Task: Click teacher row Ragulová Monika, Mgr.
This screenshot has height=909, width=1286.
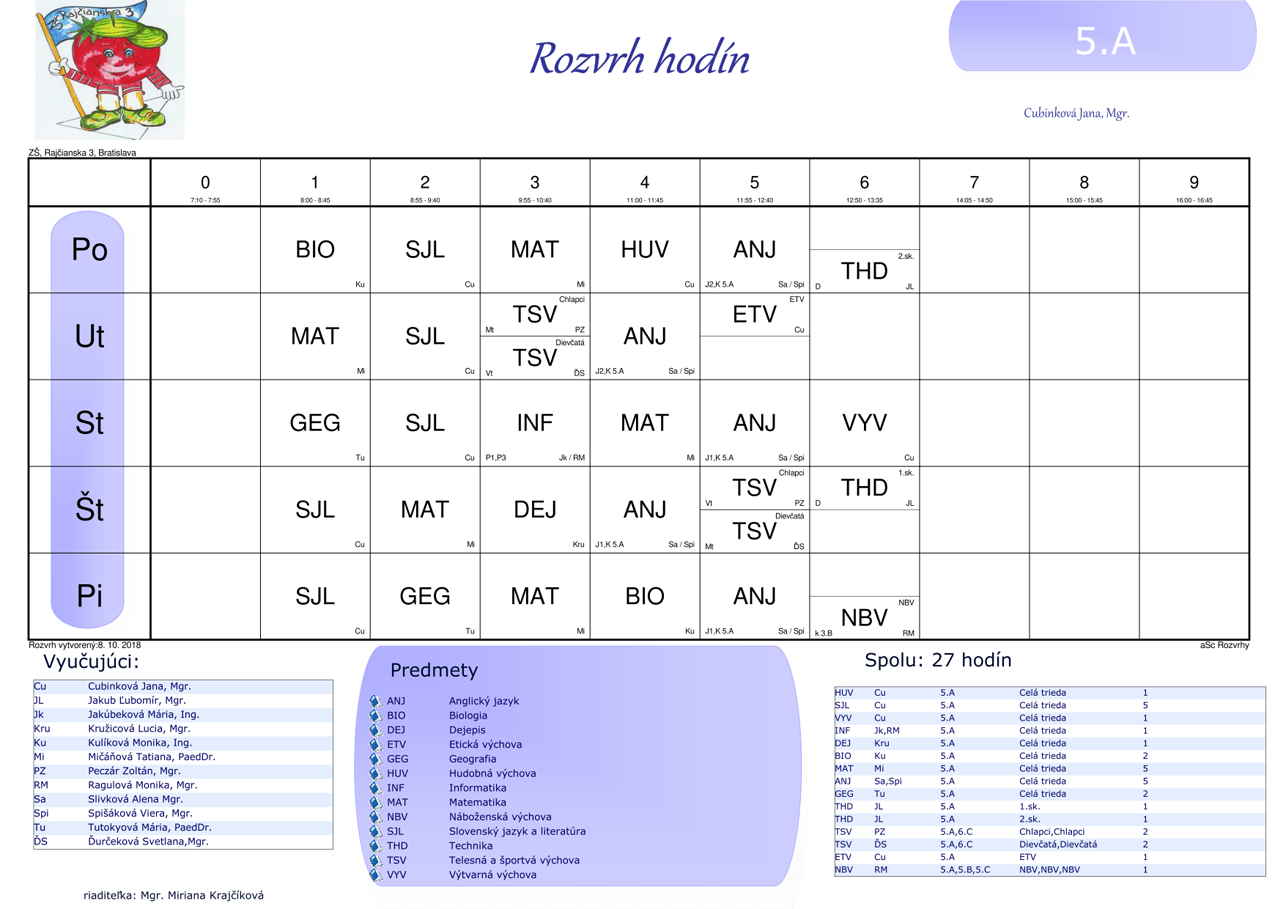Action: click(183, 785)
